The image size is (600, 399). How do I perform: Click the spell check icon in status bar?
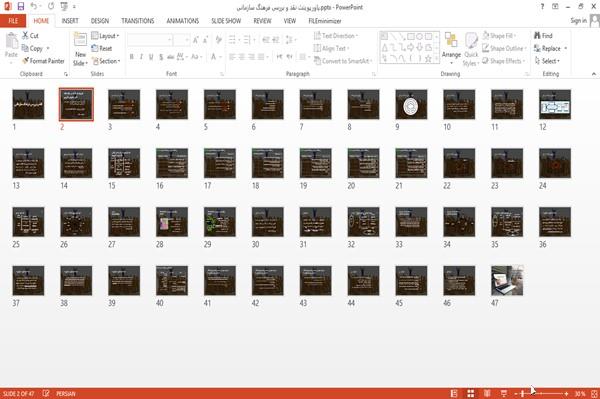(46, 393)
